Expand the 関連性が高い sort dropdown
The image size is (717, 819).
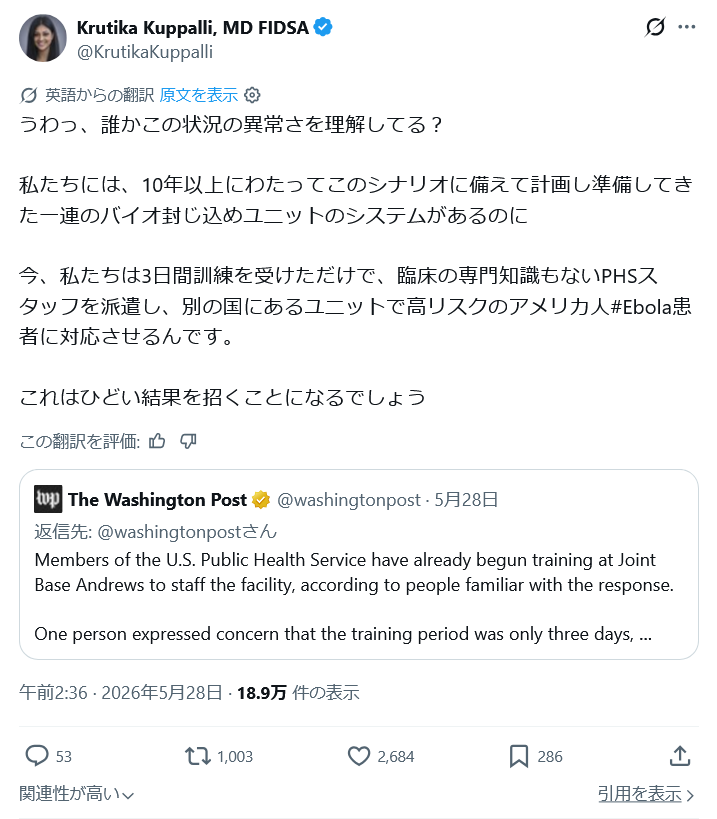pyautogui.click(x=76, y=794)
